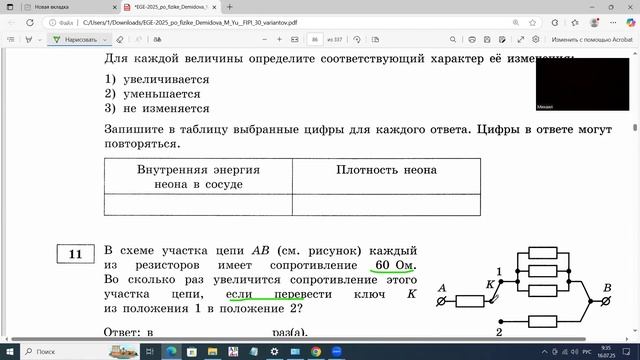The image size is (640, 360).
Task: Click the fit to width icon
Action: coord(295,40)
